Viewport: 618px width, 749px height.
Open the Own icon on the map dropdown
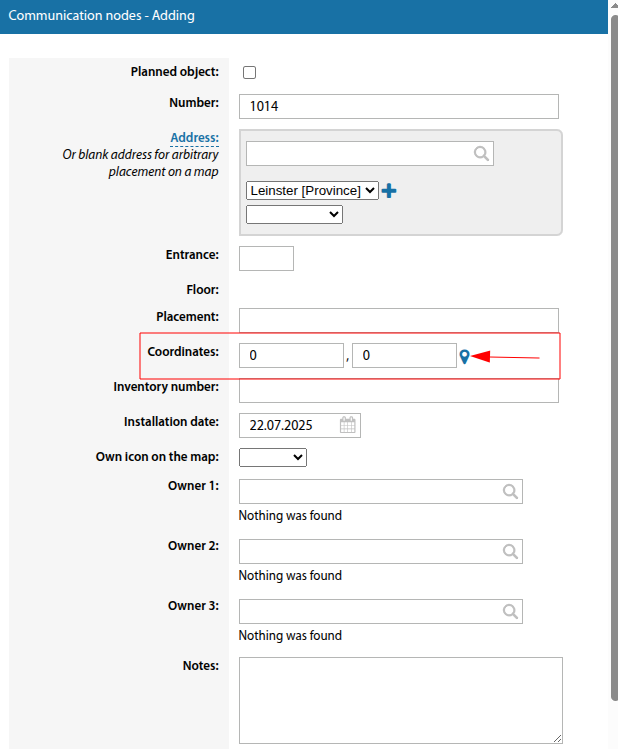pos(273,457)
